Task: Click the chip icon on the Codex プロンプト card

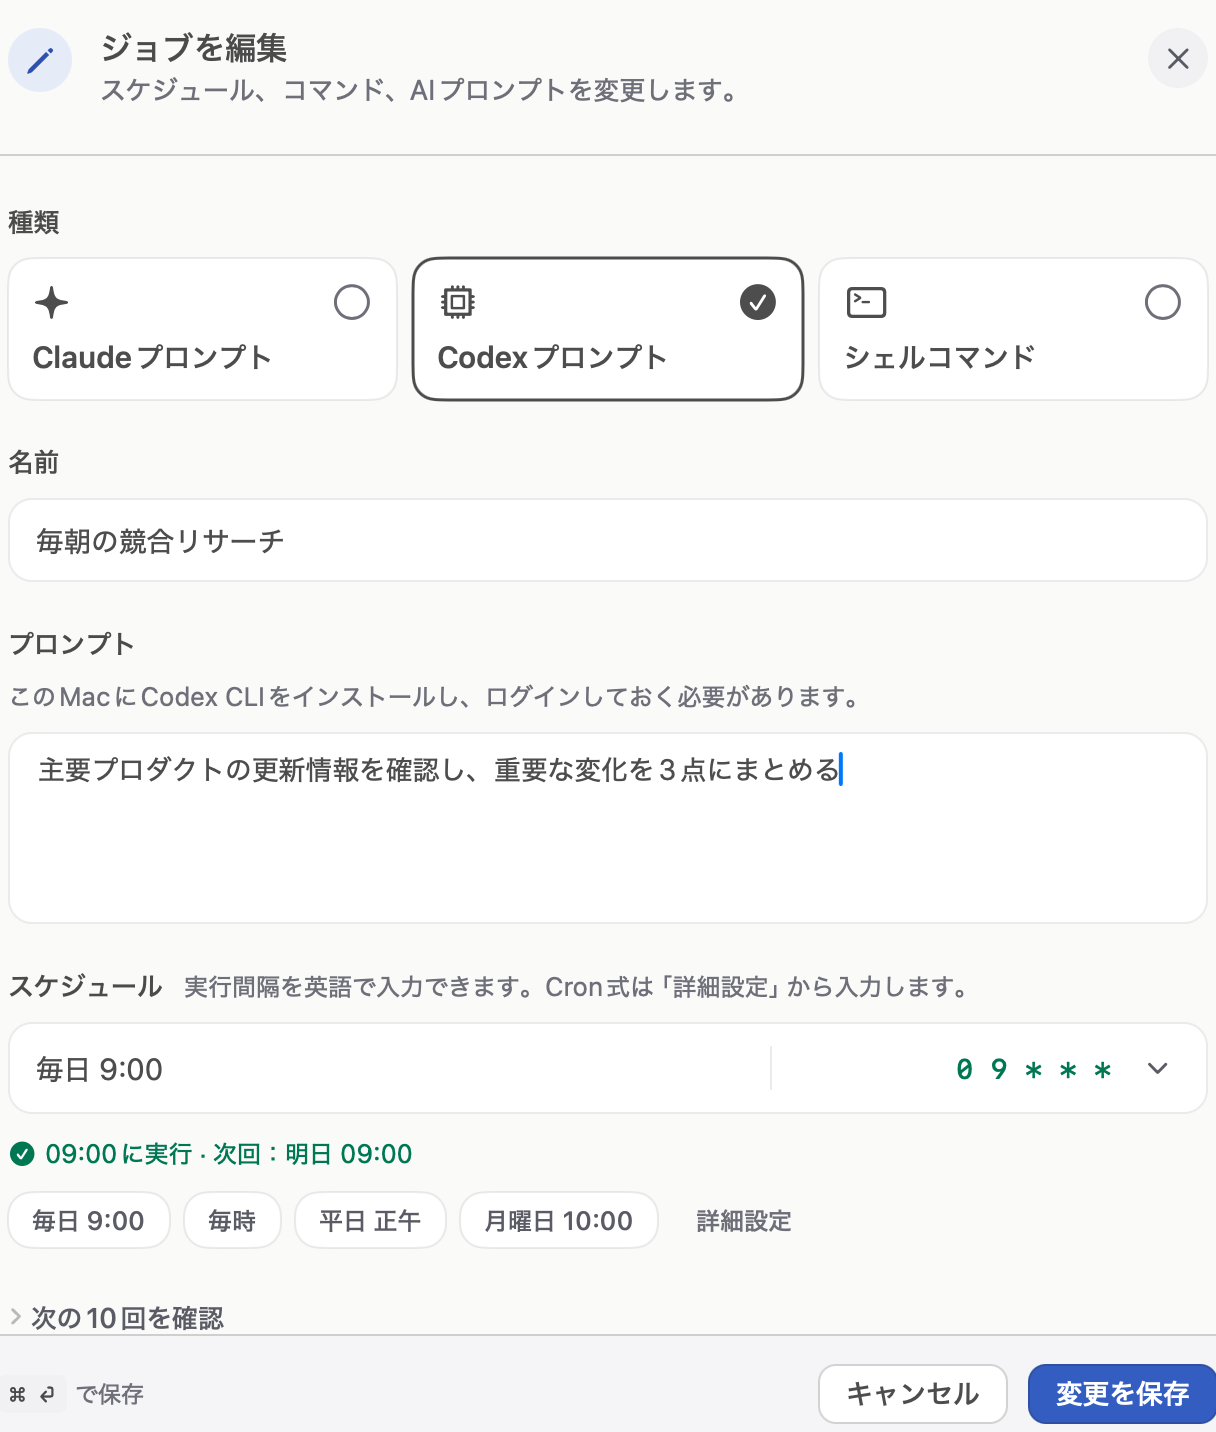Action: click(457, 302)
